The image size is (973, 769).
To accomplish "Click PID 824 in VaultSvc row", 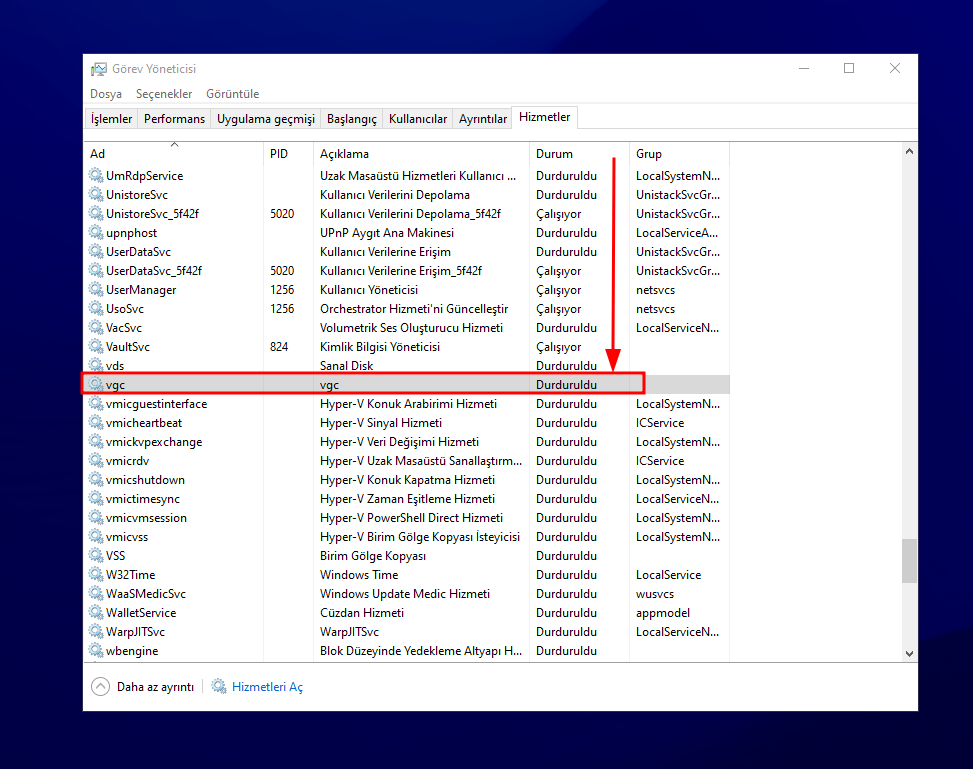I will coord(279,346).
